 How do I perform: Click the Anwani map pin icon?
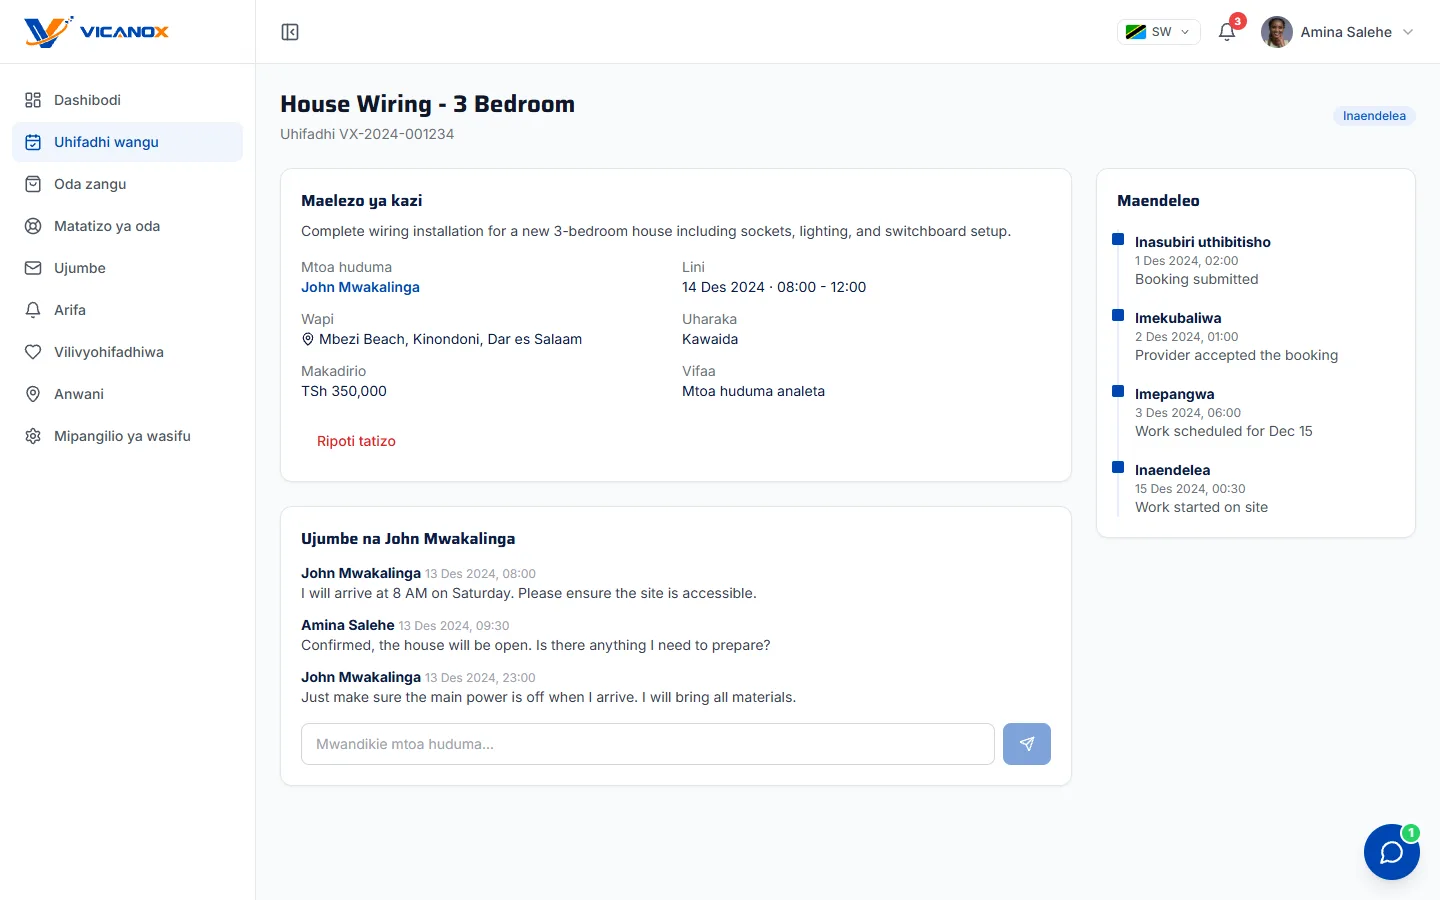tap(33, 394)
